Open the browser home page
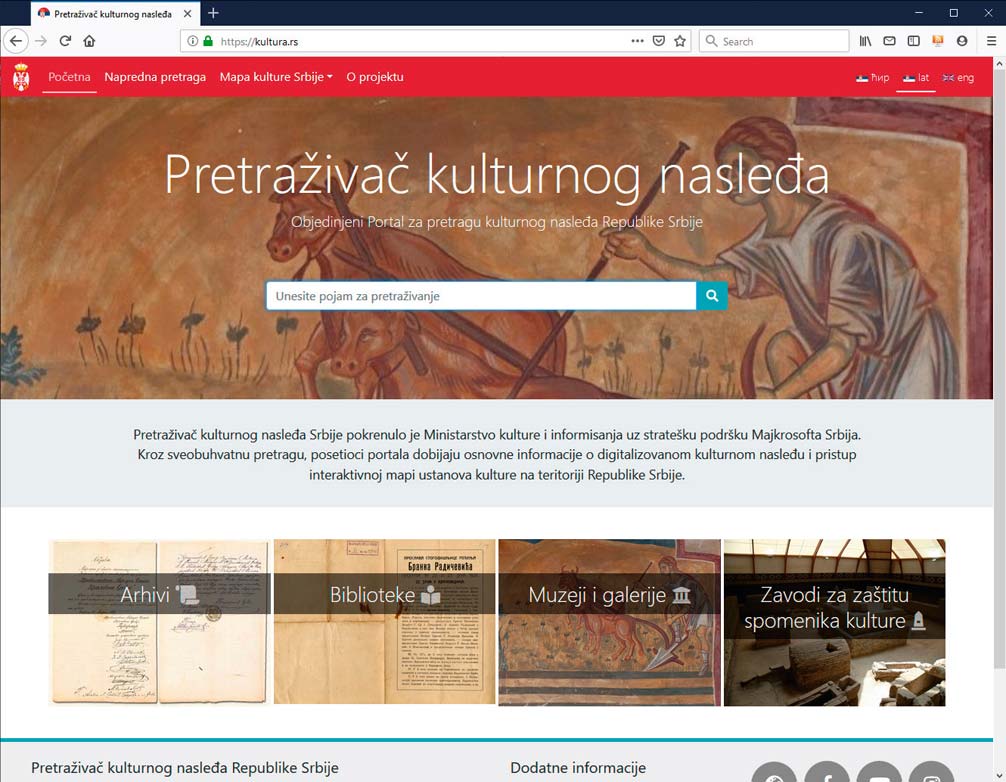 click(89, 41)
